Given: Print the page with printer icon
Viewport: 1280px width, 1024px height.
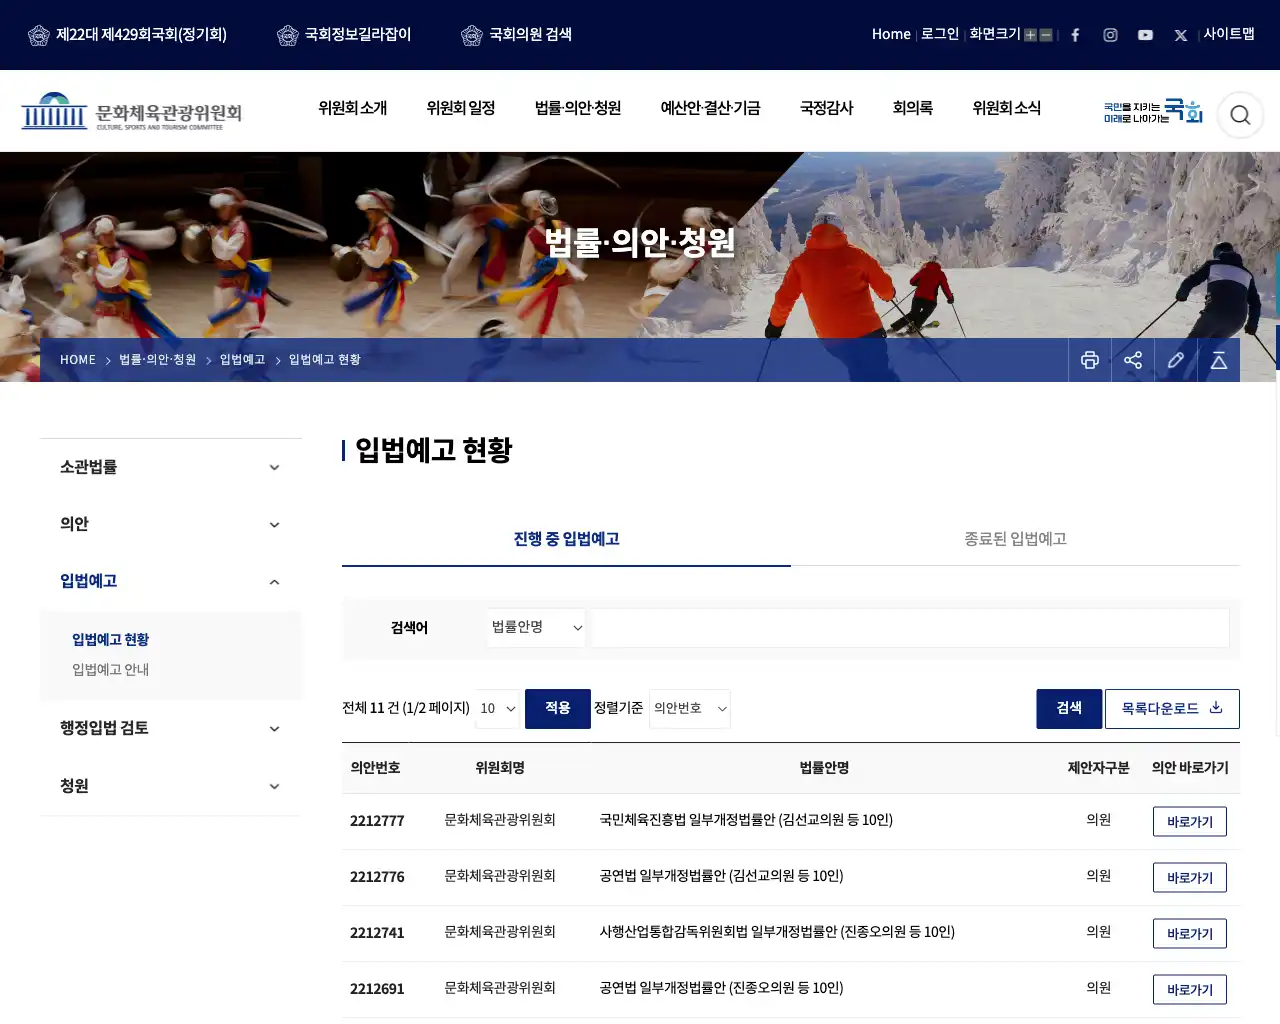Looking at the screenshot, I should (1090, 360).
